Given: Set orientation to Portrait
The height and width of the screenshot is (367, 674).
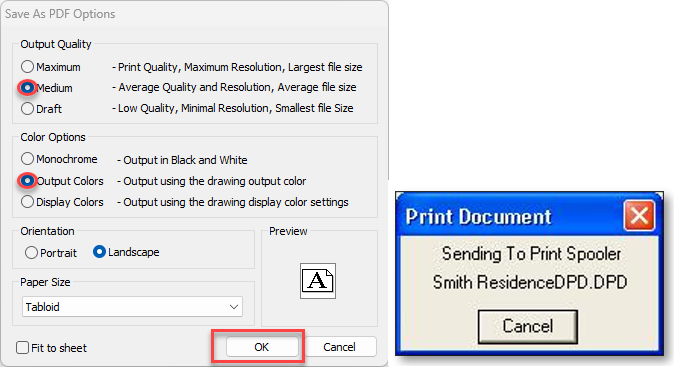Looking at the screenshot, I should [x=31, y=252].
